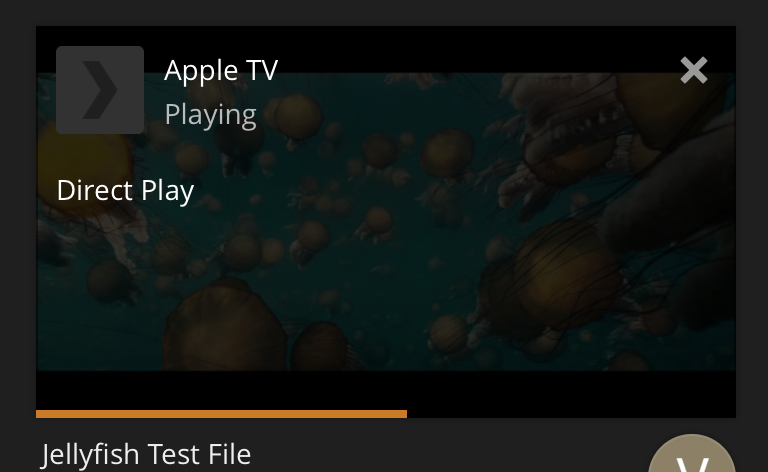Image resolution: width=768 pixels, height=472 pixels.
Task: Open the jellyfish video artwork thumbnail
Action: pos(386,221)
